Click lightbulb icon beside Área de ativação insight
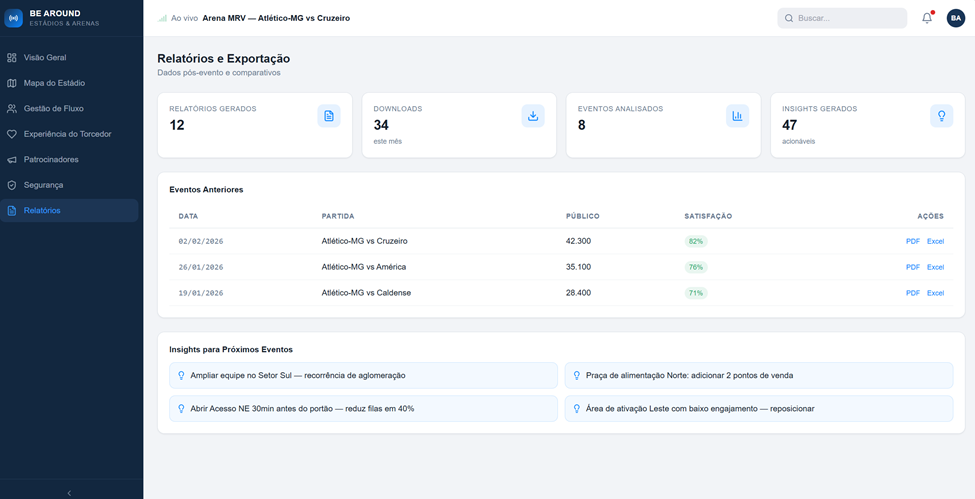This screenshot has width=975, height=499. 576,409
